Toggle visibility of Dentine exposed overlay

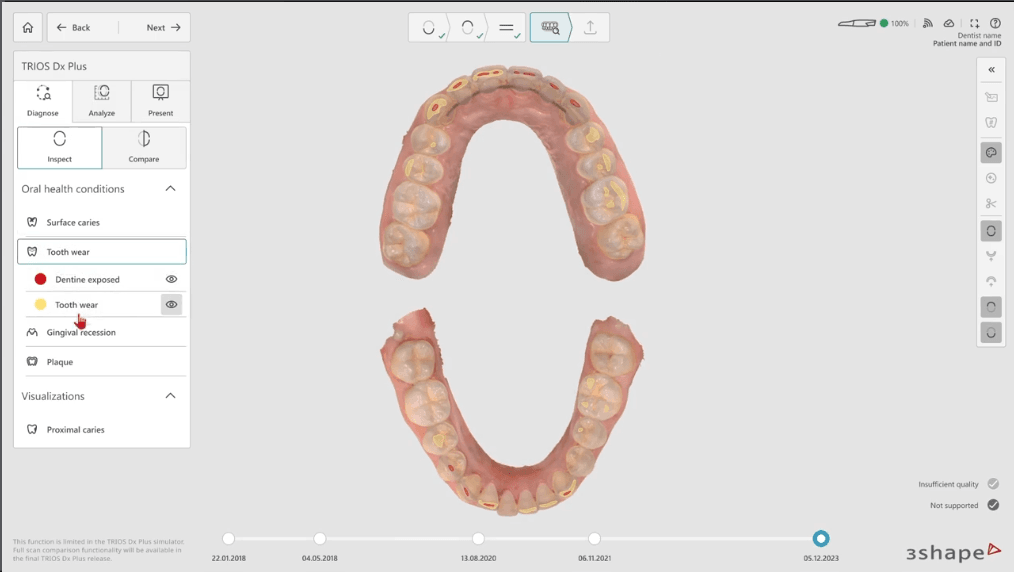(x=171, y=279)
